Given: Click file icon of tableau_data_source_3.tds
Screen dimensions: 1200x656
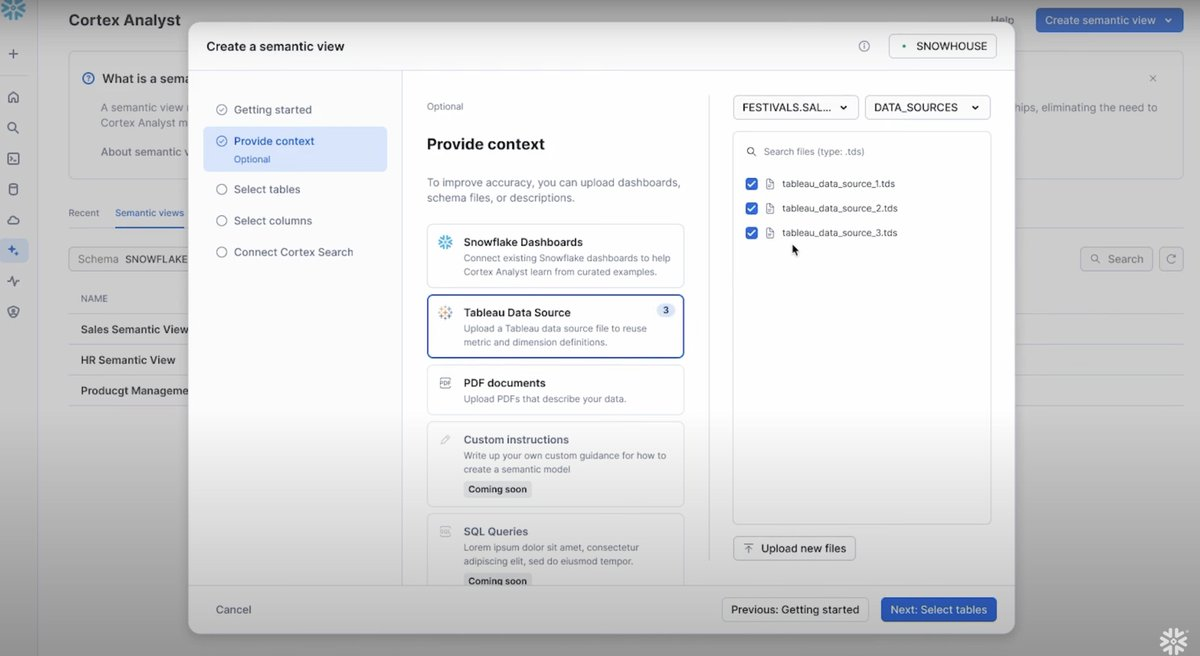Looking at the screenshot, I should click(770, 233).
